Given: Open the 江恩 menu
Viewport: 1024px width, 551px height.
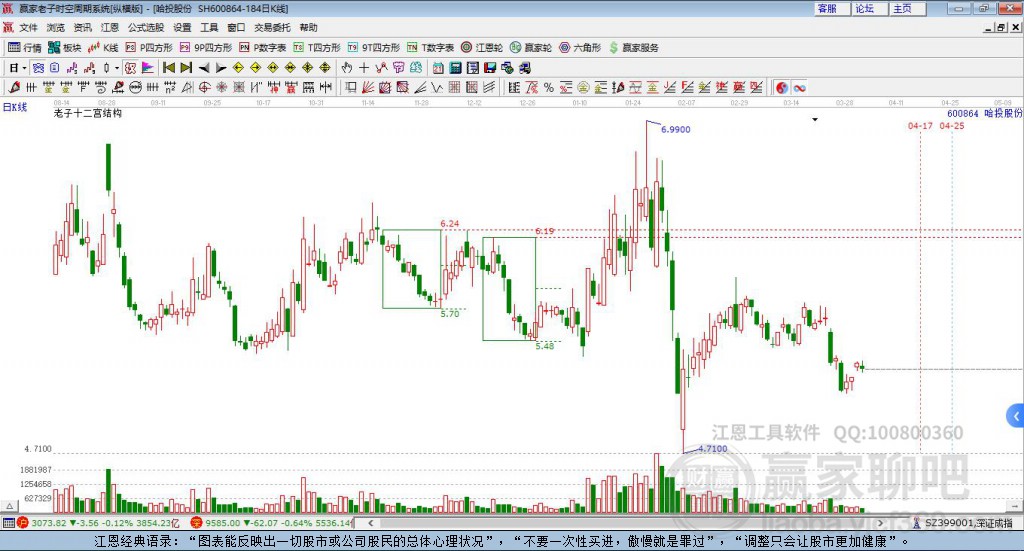Looking at the screenshot, I should pyautogui.click(x=110, y=27).
